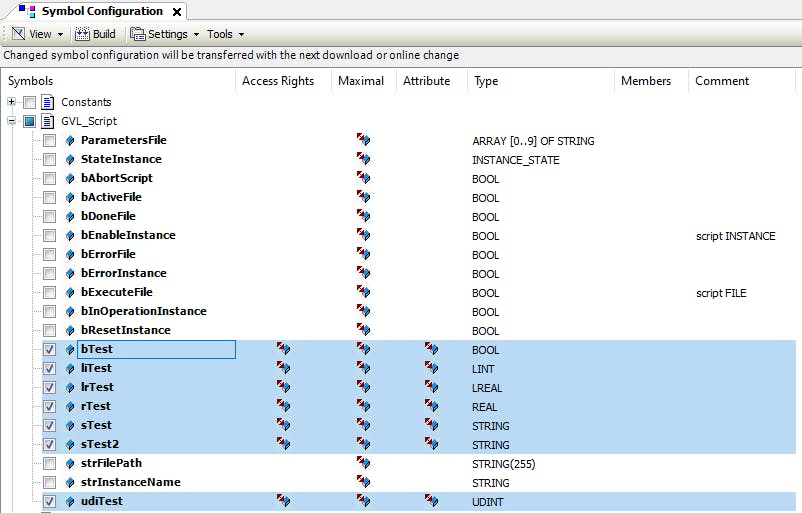Click the sTest variable icon
The width and height of the screenshot is (802, 513).
click(70, 426)
